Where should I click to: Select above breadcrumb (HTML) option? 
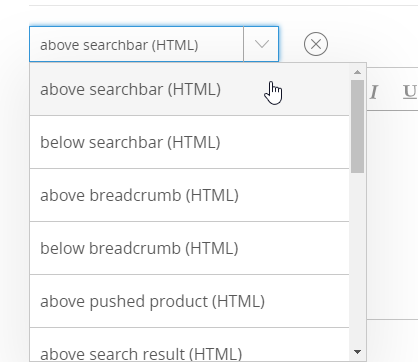tap(189, 195)
